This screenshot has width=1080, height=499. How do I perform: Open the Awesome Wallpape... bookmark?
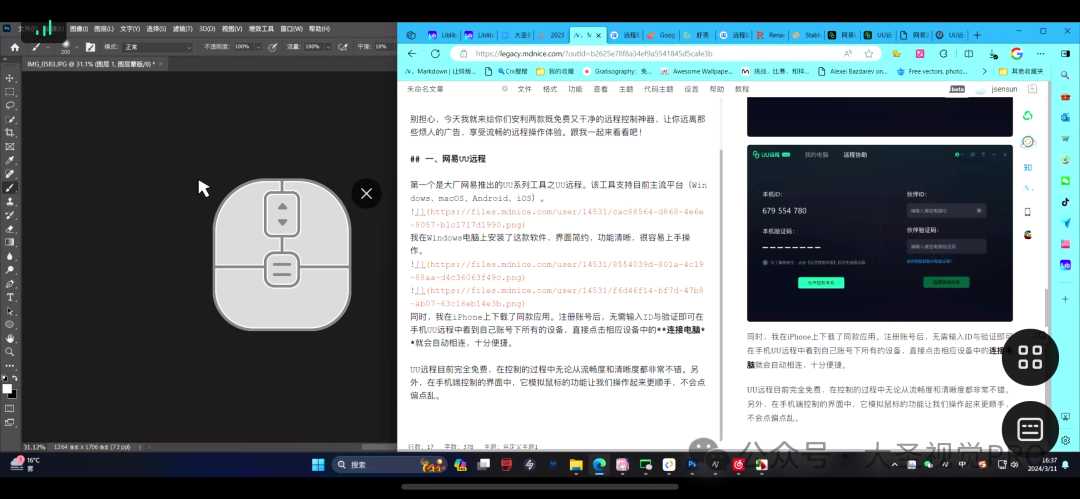696,71
